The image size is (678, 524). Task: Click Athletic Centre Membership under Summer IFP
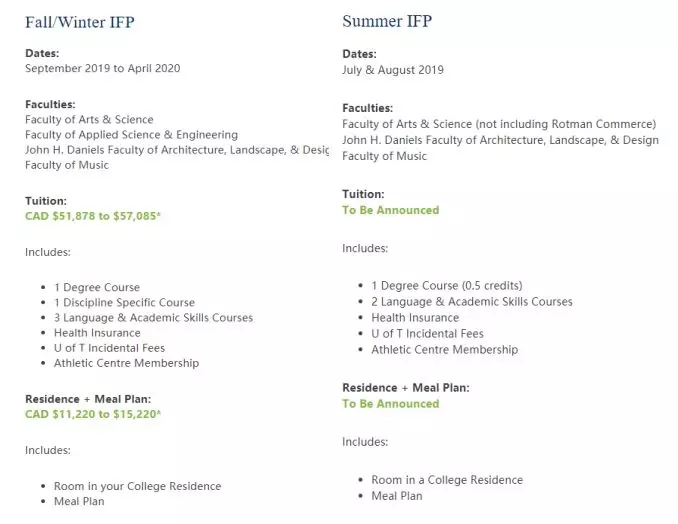[x=444, y=350]
